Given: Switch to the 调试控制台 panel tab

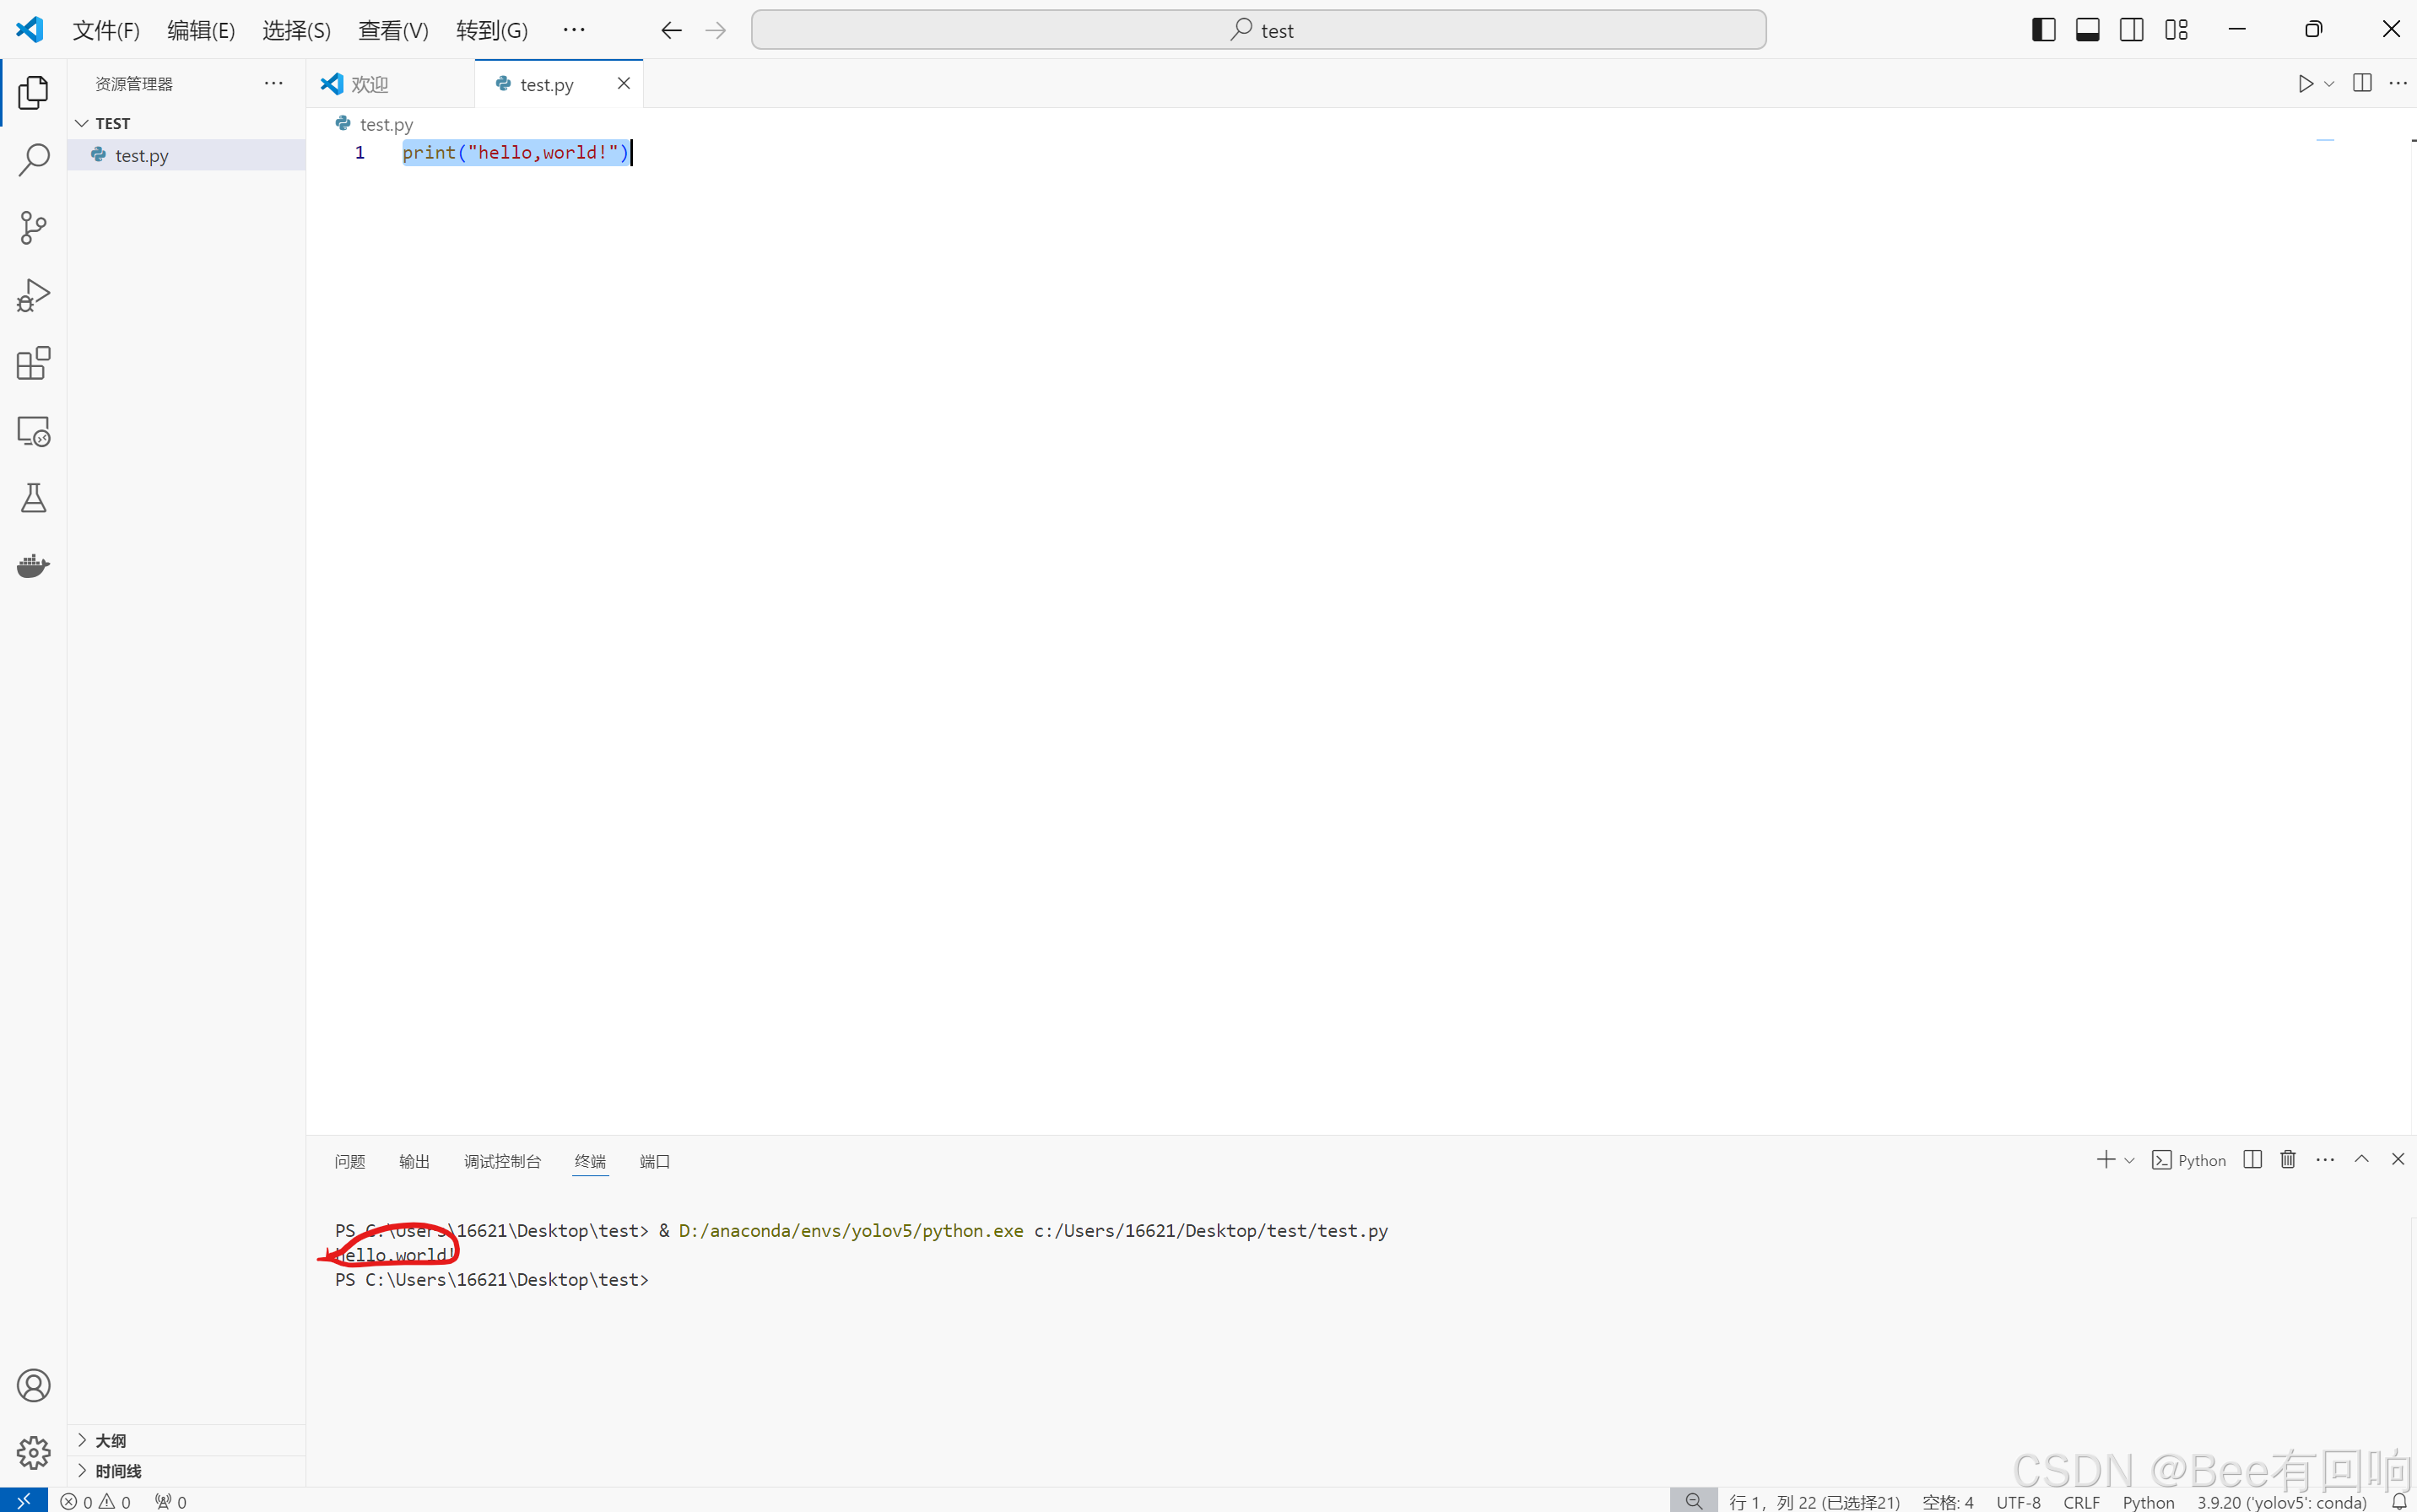Looking at the screenshot, I should point(502,1161).
